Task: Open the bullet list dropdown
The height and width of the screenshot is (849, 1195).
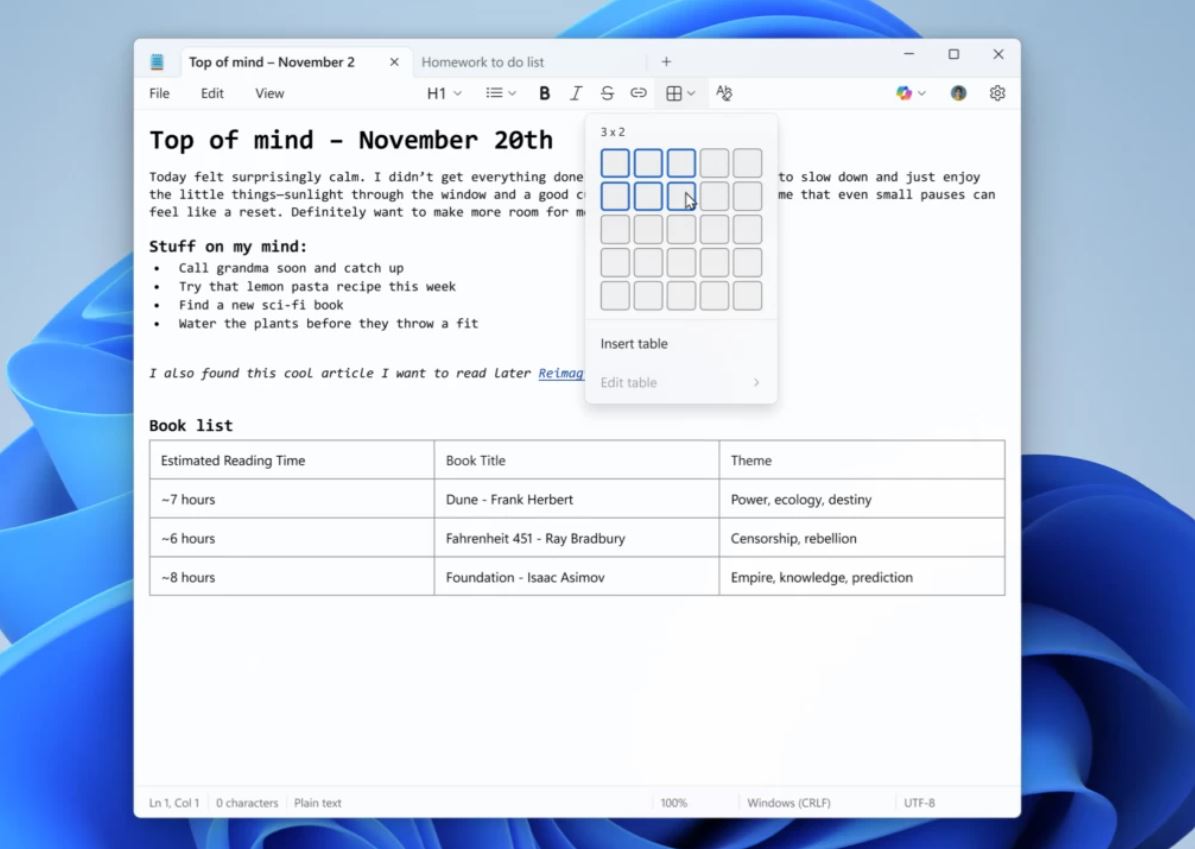Action: [501, 93]
